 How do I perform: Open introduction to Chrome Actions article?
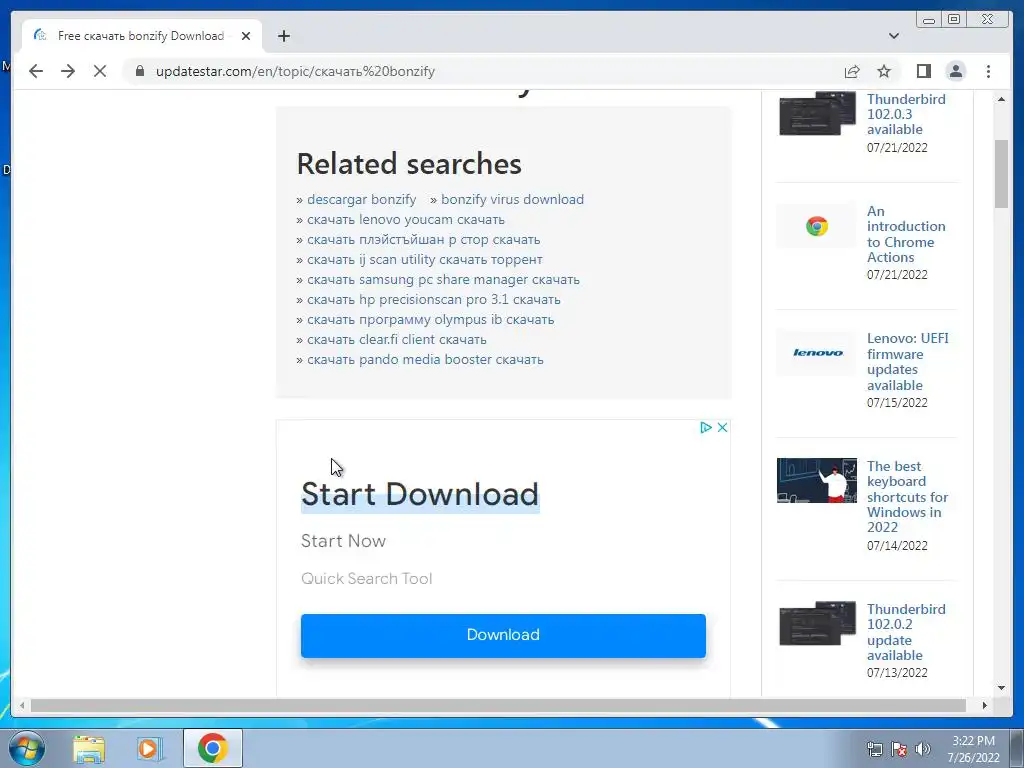pos(906,234)
